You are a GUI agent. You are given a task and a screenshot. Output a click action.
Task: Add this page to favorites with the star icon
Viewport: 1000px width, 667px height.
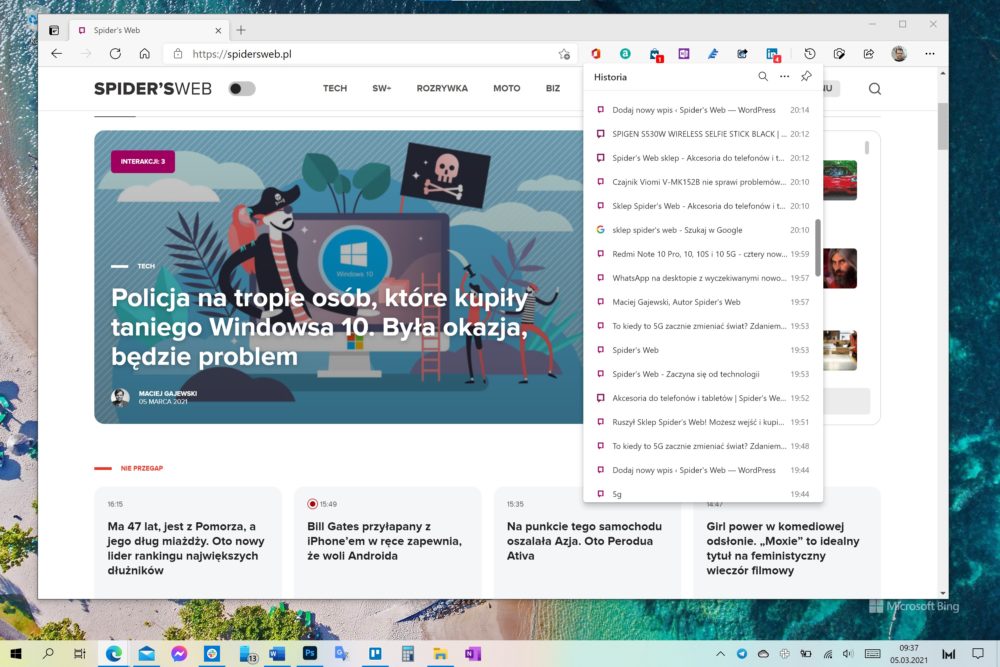pyautogui.click(x=564, y=54)
